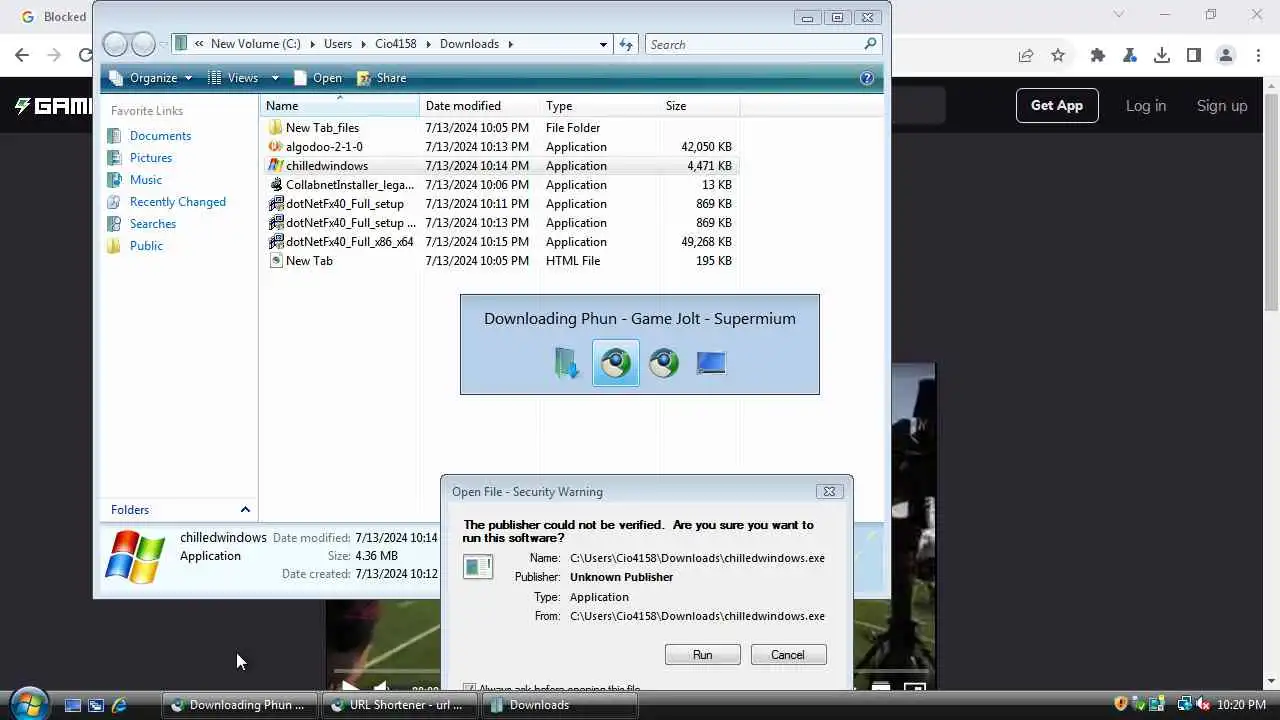The height and width of the screenshot is (720, 1280).
Task: Click Show Desktop in the quick launch
Action: (73, 705)
